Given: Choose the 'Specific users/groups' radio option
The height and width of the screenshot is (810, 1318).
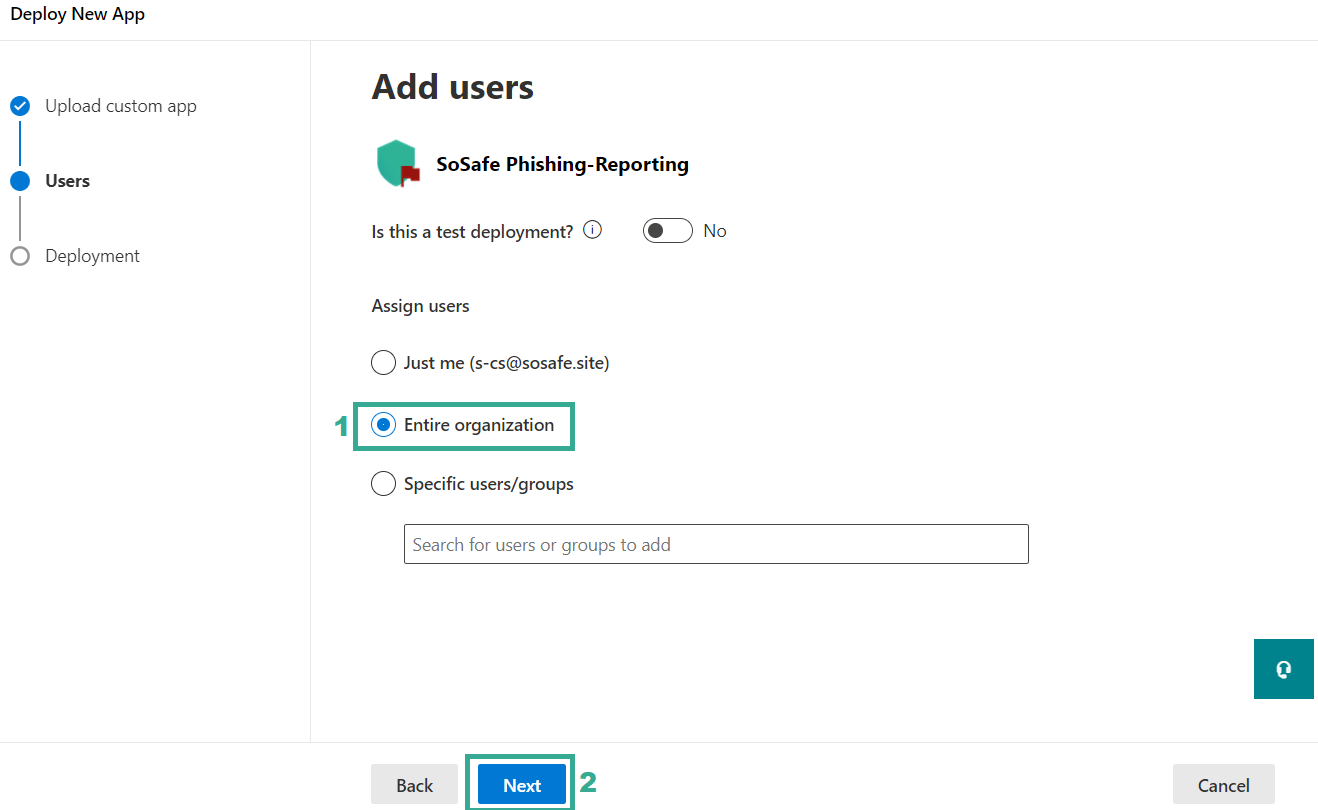Looking at the screenshot, I should click(x=383, y=484).
